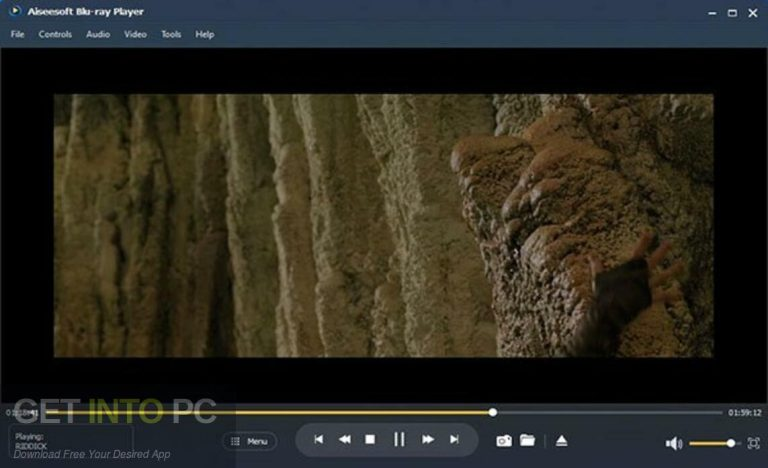The image size is (768, 468).
Task: Click the fast forward button
Action: [x=427, y=440]
